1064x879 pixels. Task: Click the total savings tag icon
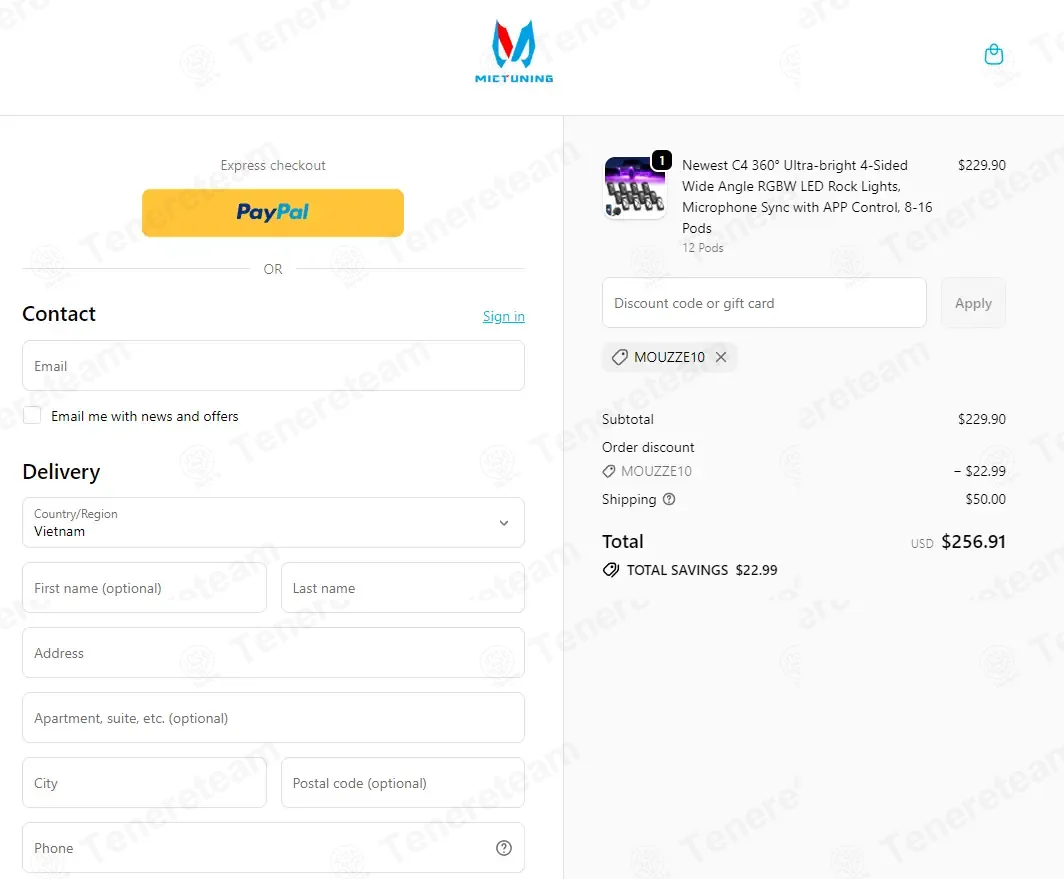click(x=611, y=570)
